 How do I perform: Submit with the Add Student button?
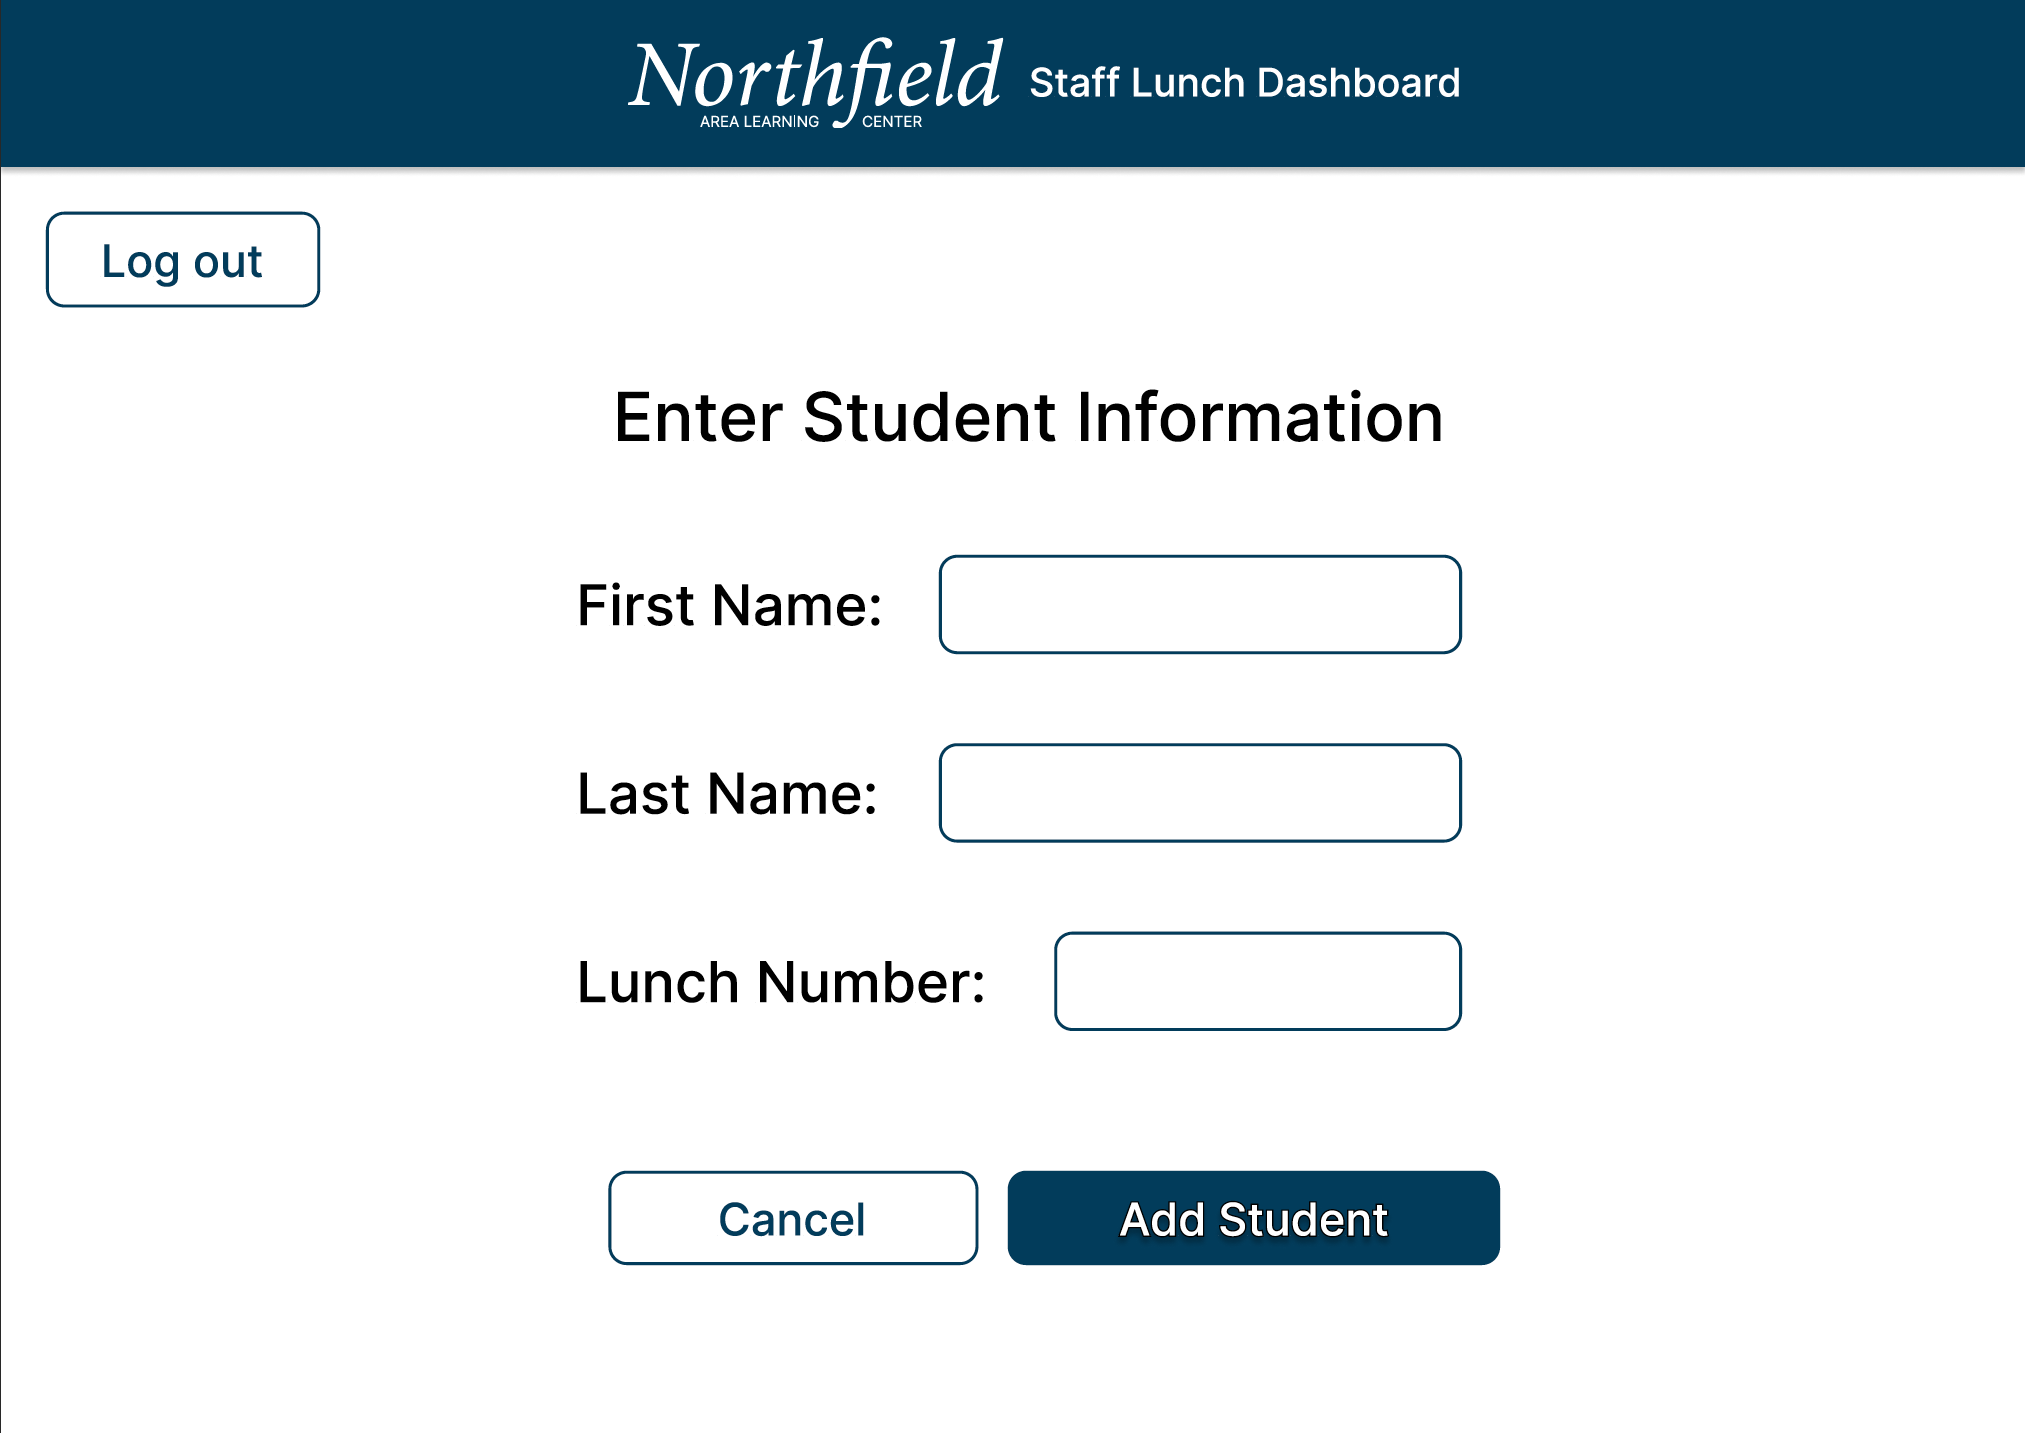click(x=1253, y=1218)
